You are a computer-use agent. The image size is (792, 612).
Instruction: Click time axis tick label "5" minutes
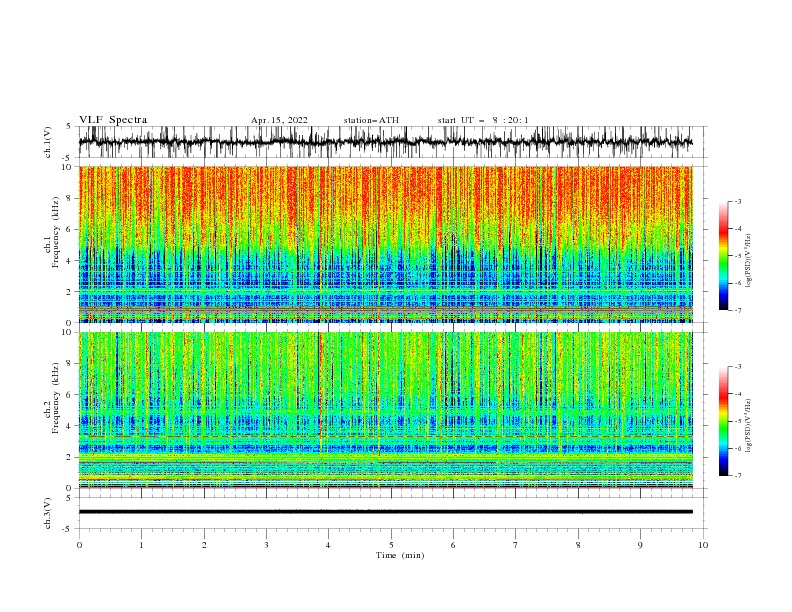[391, 545]
